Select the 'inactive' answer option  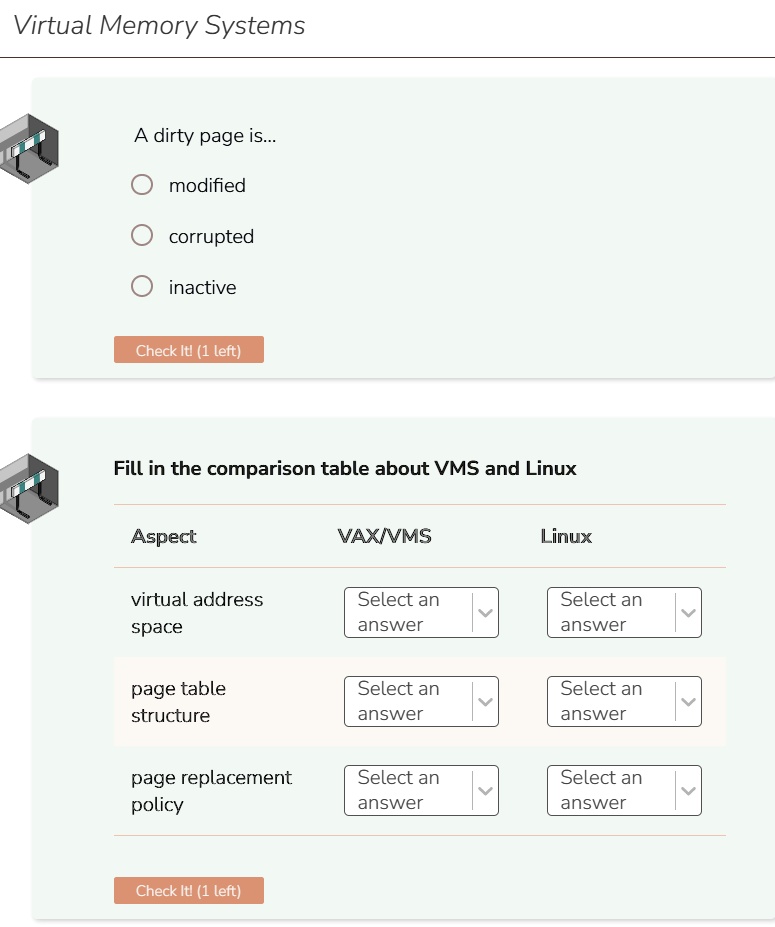click(x=141, y=286)
